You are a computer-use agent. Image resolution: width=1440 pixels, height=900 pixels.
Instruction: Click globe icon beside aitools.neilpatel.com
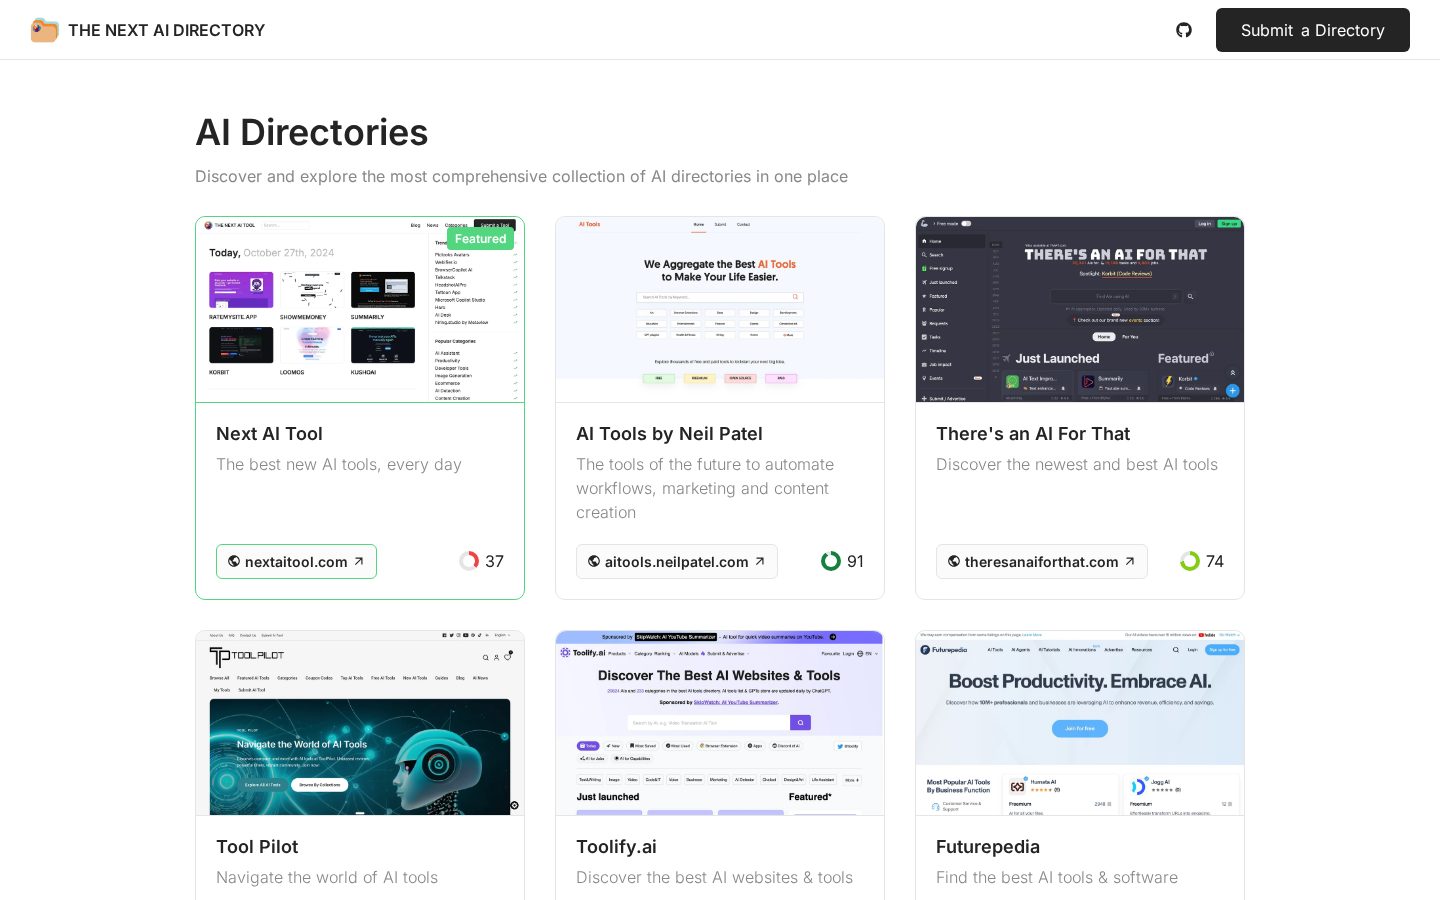[594, 562]
